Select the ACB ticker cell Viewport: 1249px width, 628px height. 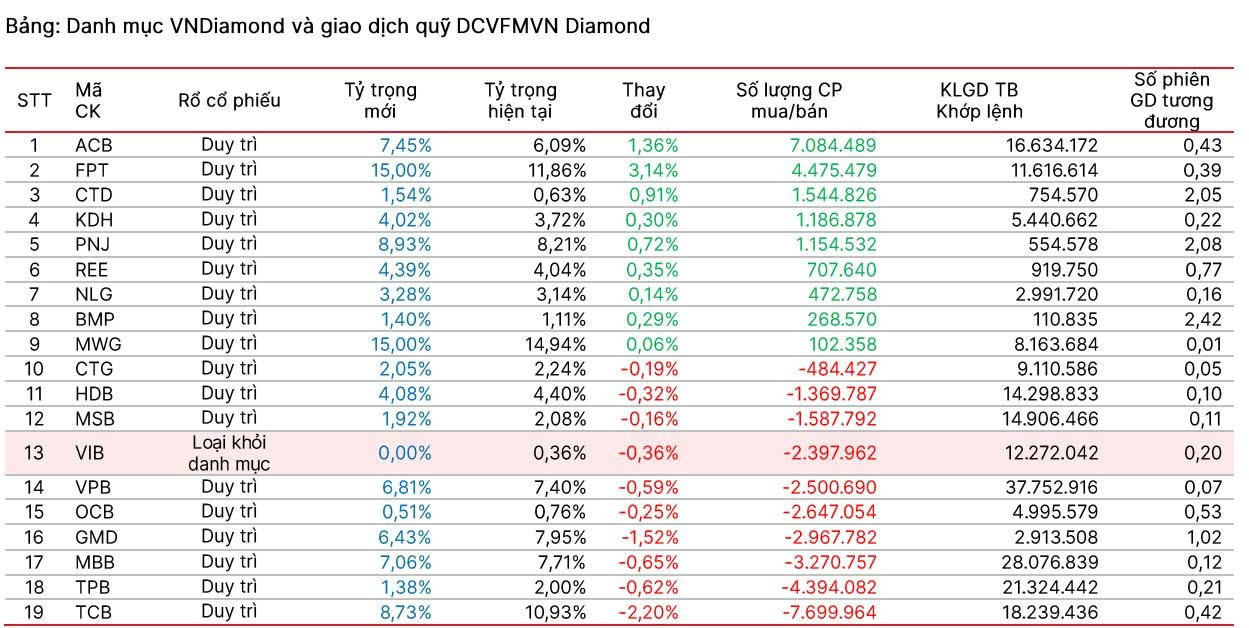pos(94,146)
